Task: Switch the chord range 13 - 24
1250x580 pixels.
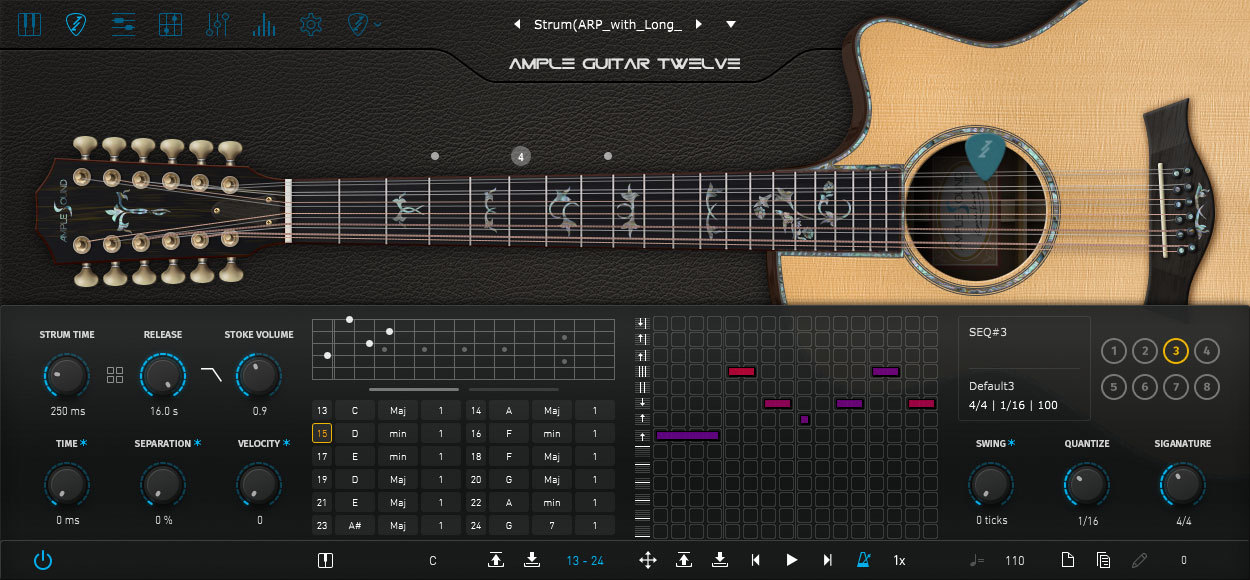Action: tap(585, 561)
